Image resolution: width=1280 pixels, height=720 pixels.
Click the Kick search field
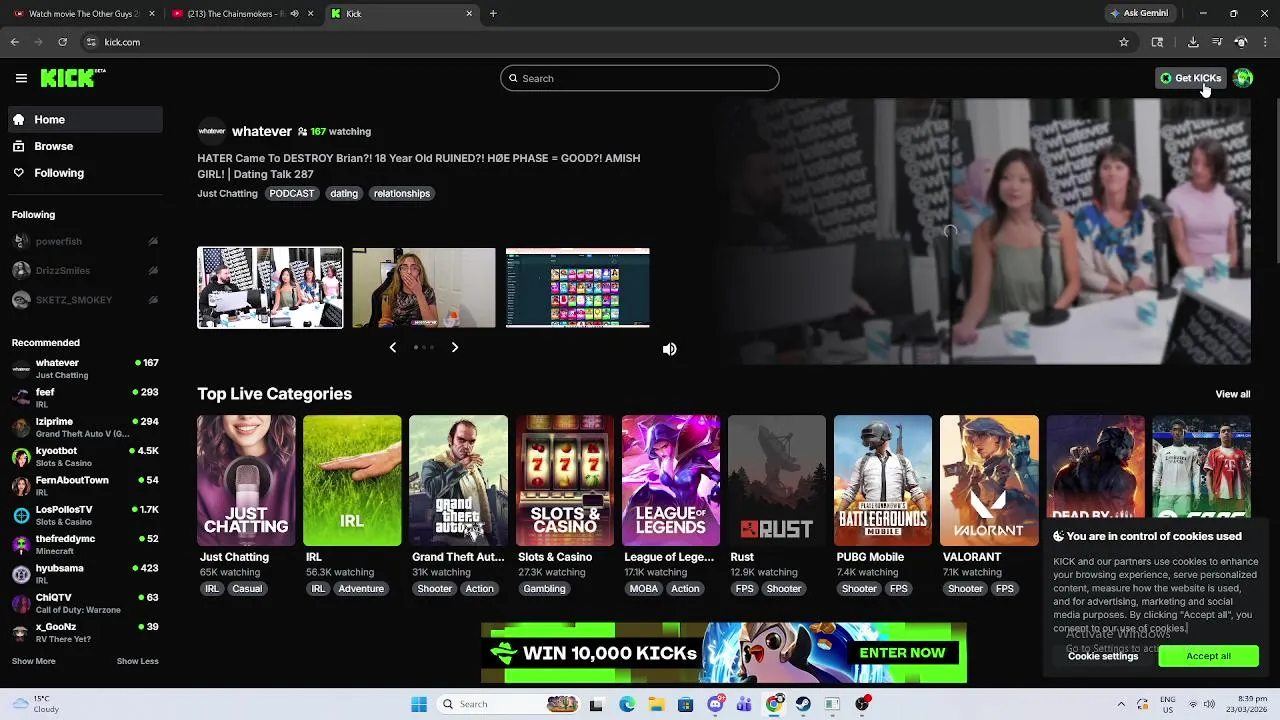[640, 78]
